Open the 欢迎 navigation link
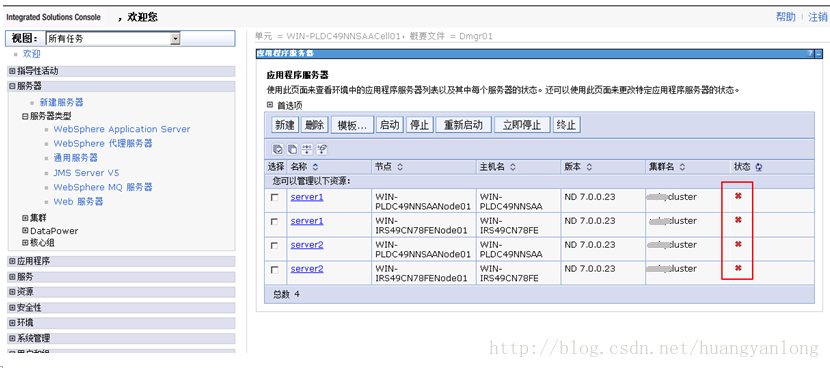 [x=31, y=54]
